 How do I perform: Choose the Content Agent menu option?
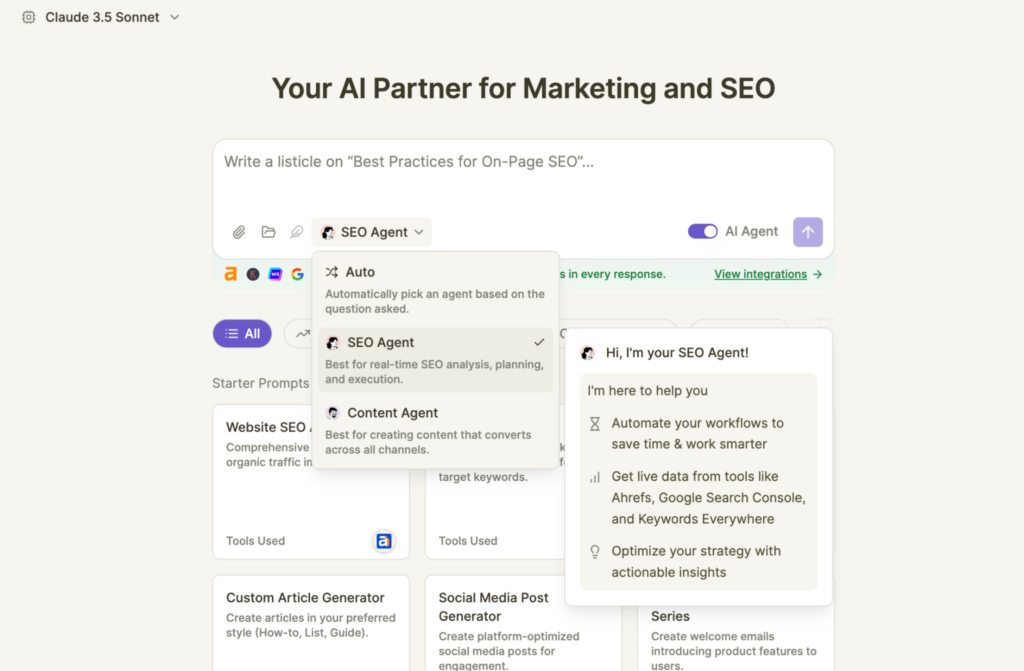(x=436, y=431)
